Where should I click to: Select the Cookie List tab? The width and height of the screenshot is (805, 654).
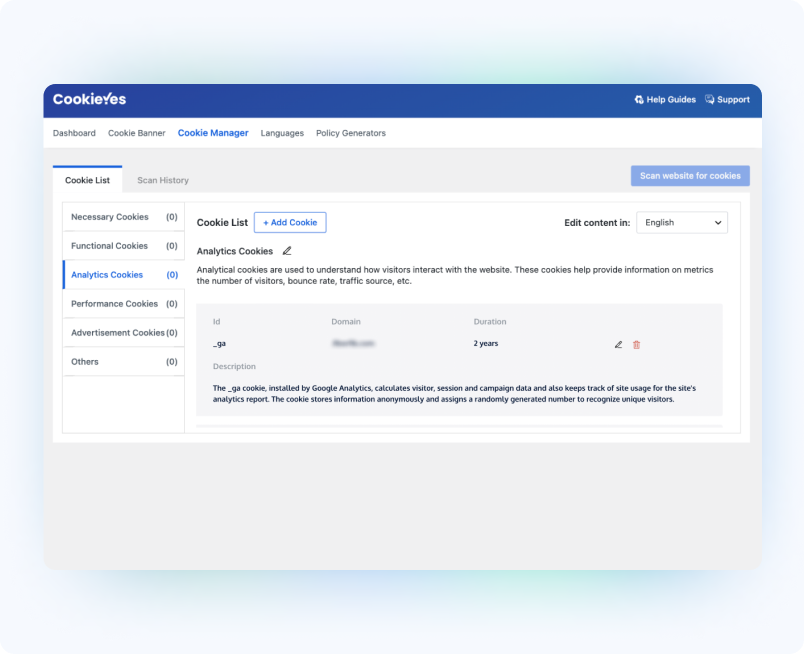87,180
